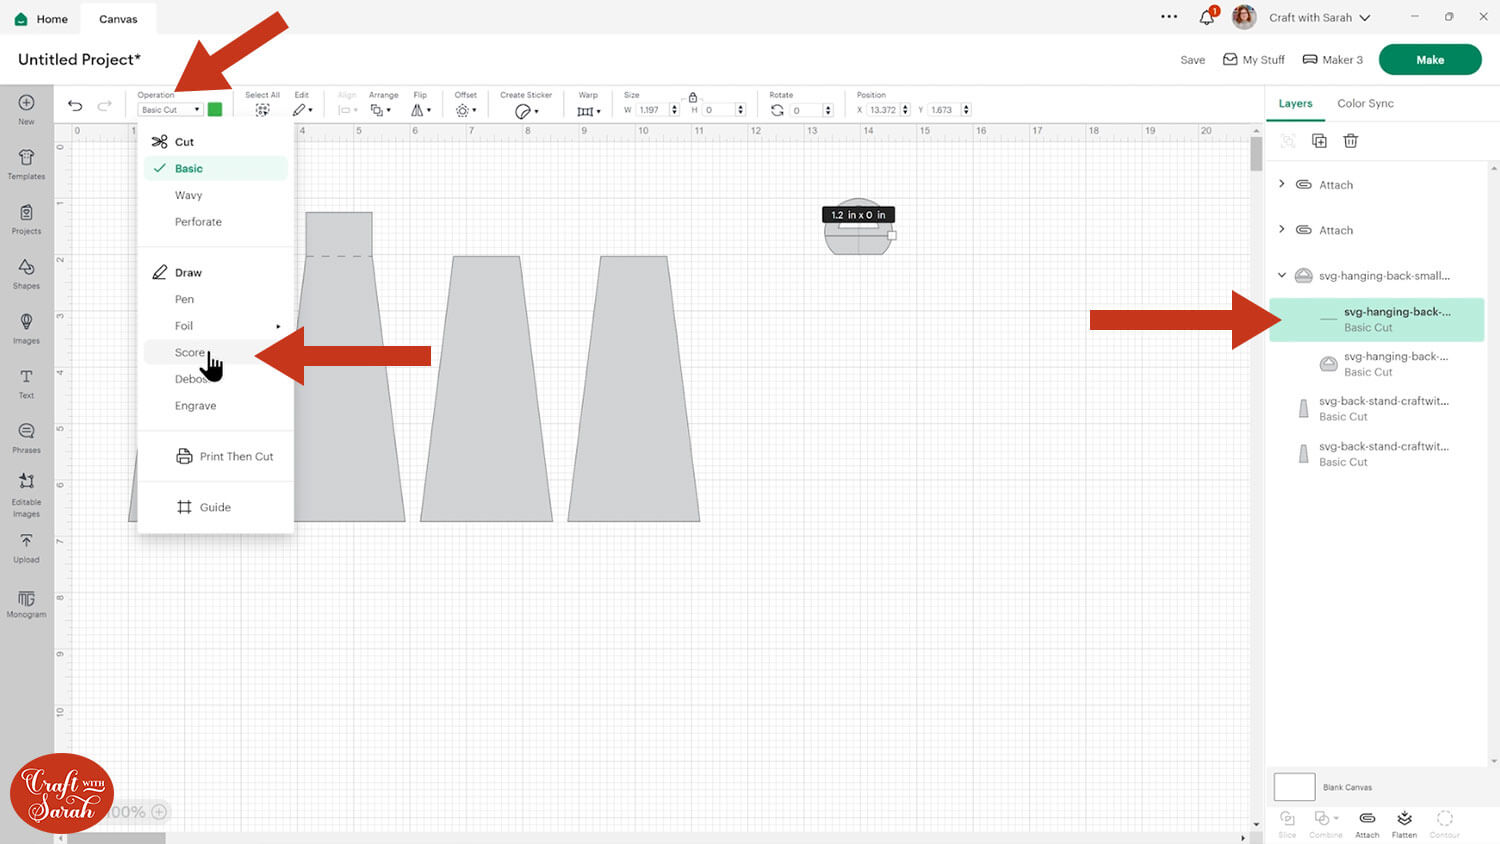Image resolution: width=1500 pixels, height=844 pixels.
Task: Collapse the svg-hanging-back-small layer group
Action: point(1282,275)
